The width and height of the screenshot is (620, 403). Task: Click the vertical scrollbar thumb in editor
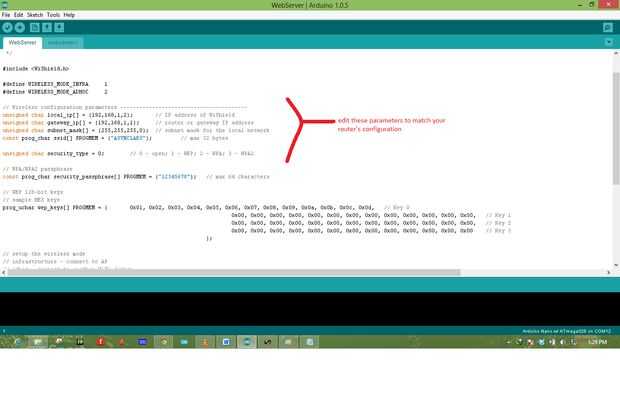pyautogui.click(x=616, y=127)
